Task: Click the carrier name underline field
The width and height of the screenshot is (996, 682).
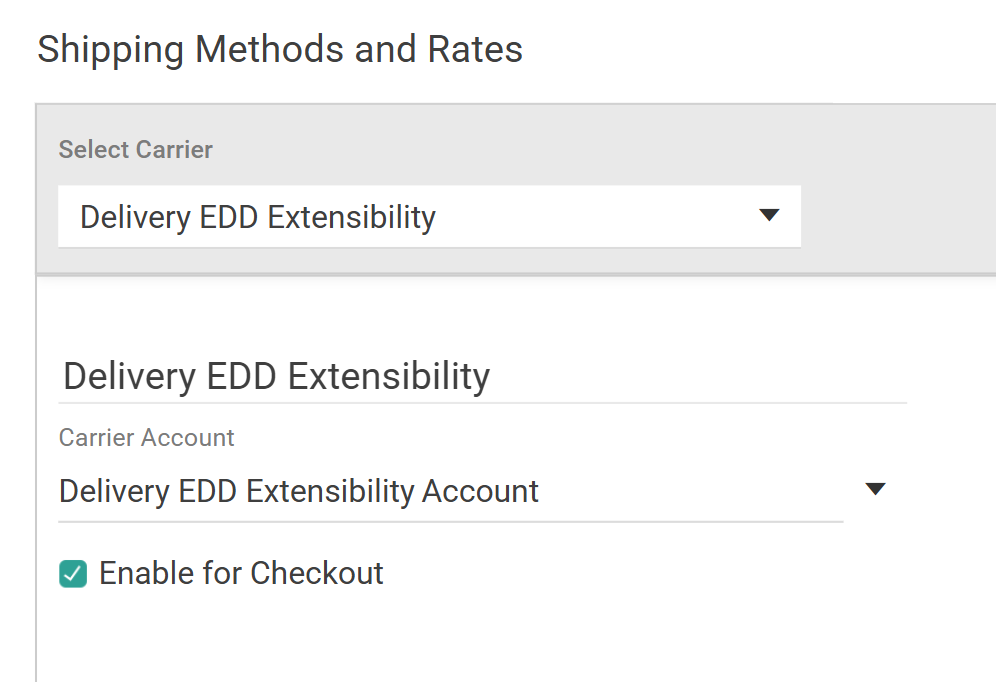Action: (x=480, y=396)
